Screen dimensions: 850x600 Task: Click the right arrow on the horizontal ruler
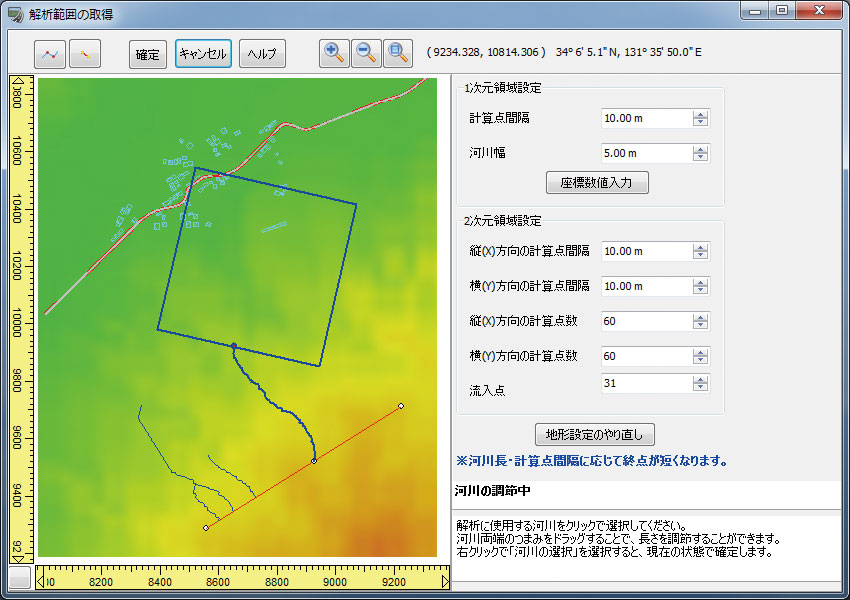pos(445,582)
